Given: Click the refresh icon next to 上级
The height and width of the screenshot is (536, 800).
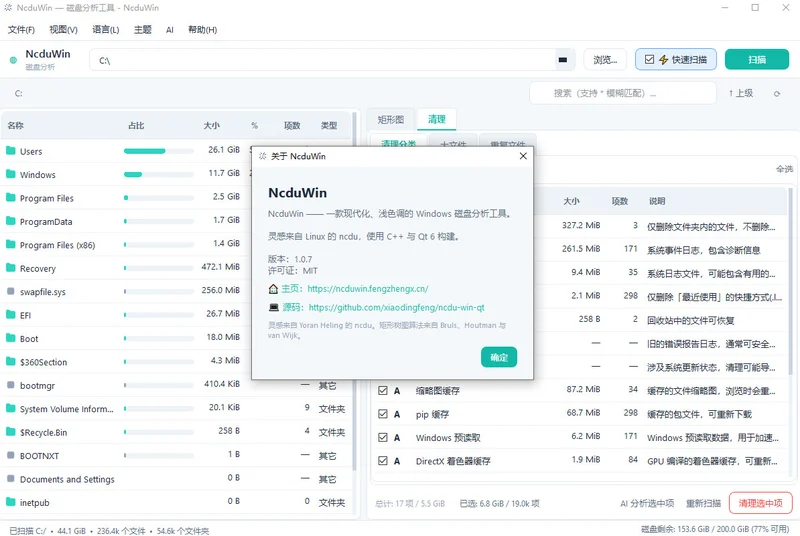Looking at the screenshot, I should 777,94.
